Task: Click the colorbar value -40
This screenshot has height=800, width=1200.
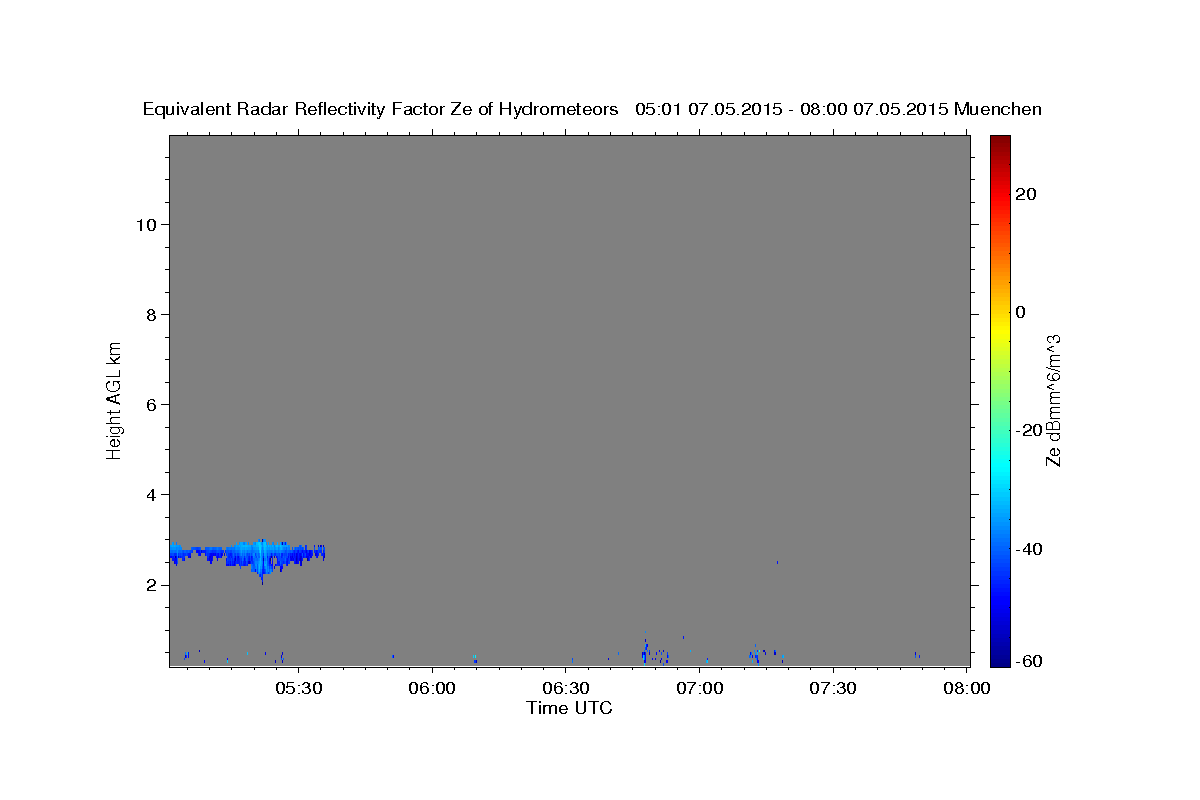Action: [1028, 548]
